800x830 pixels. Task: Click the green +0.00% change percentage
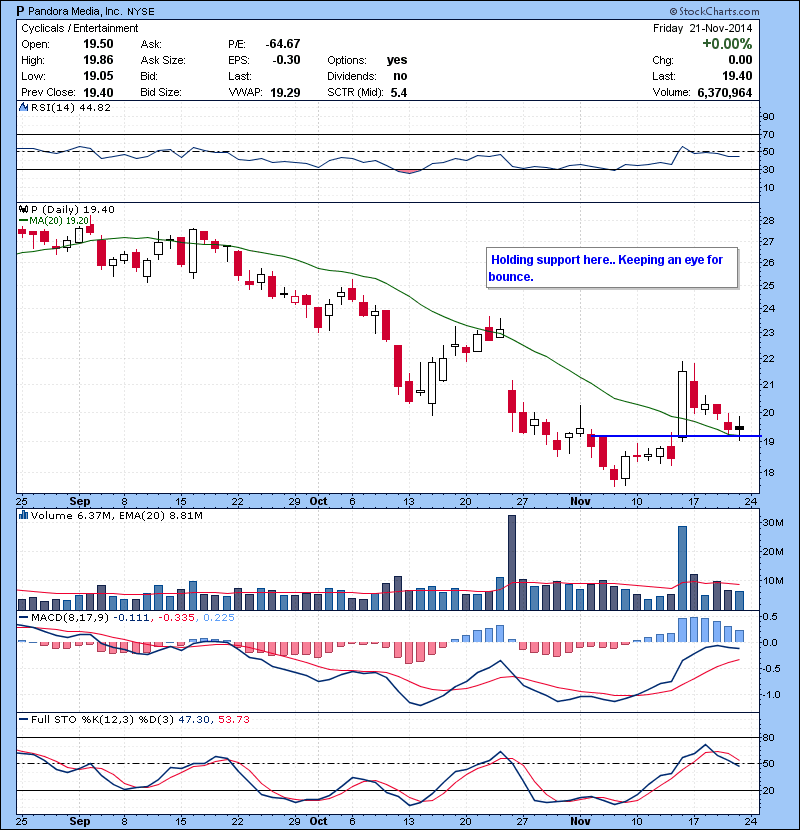click(727, 43)
